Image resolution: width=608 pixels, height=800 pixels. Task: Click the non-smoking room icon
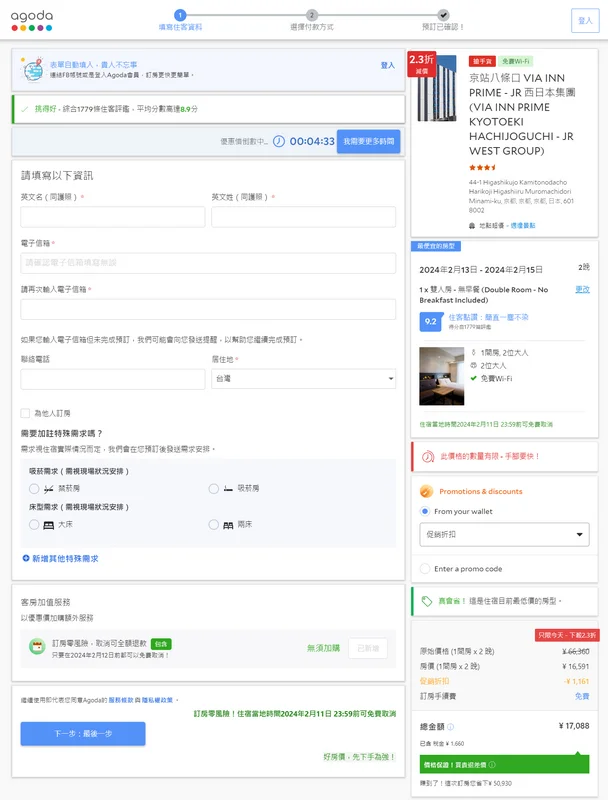48,489
